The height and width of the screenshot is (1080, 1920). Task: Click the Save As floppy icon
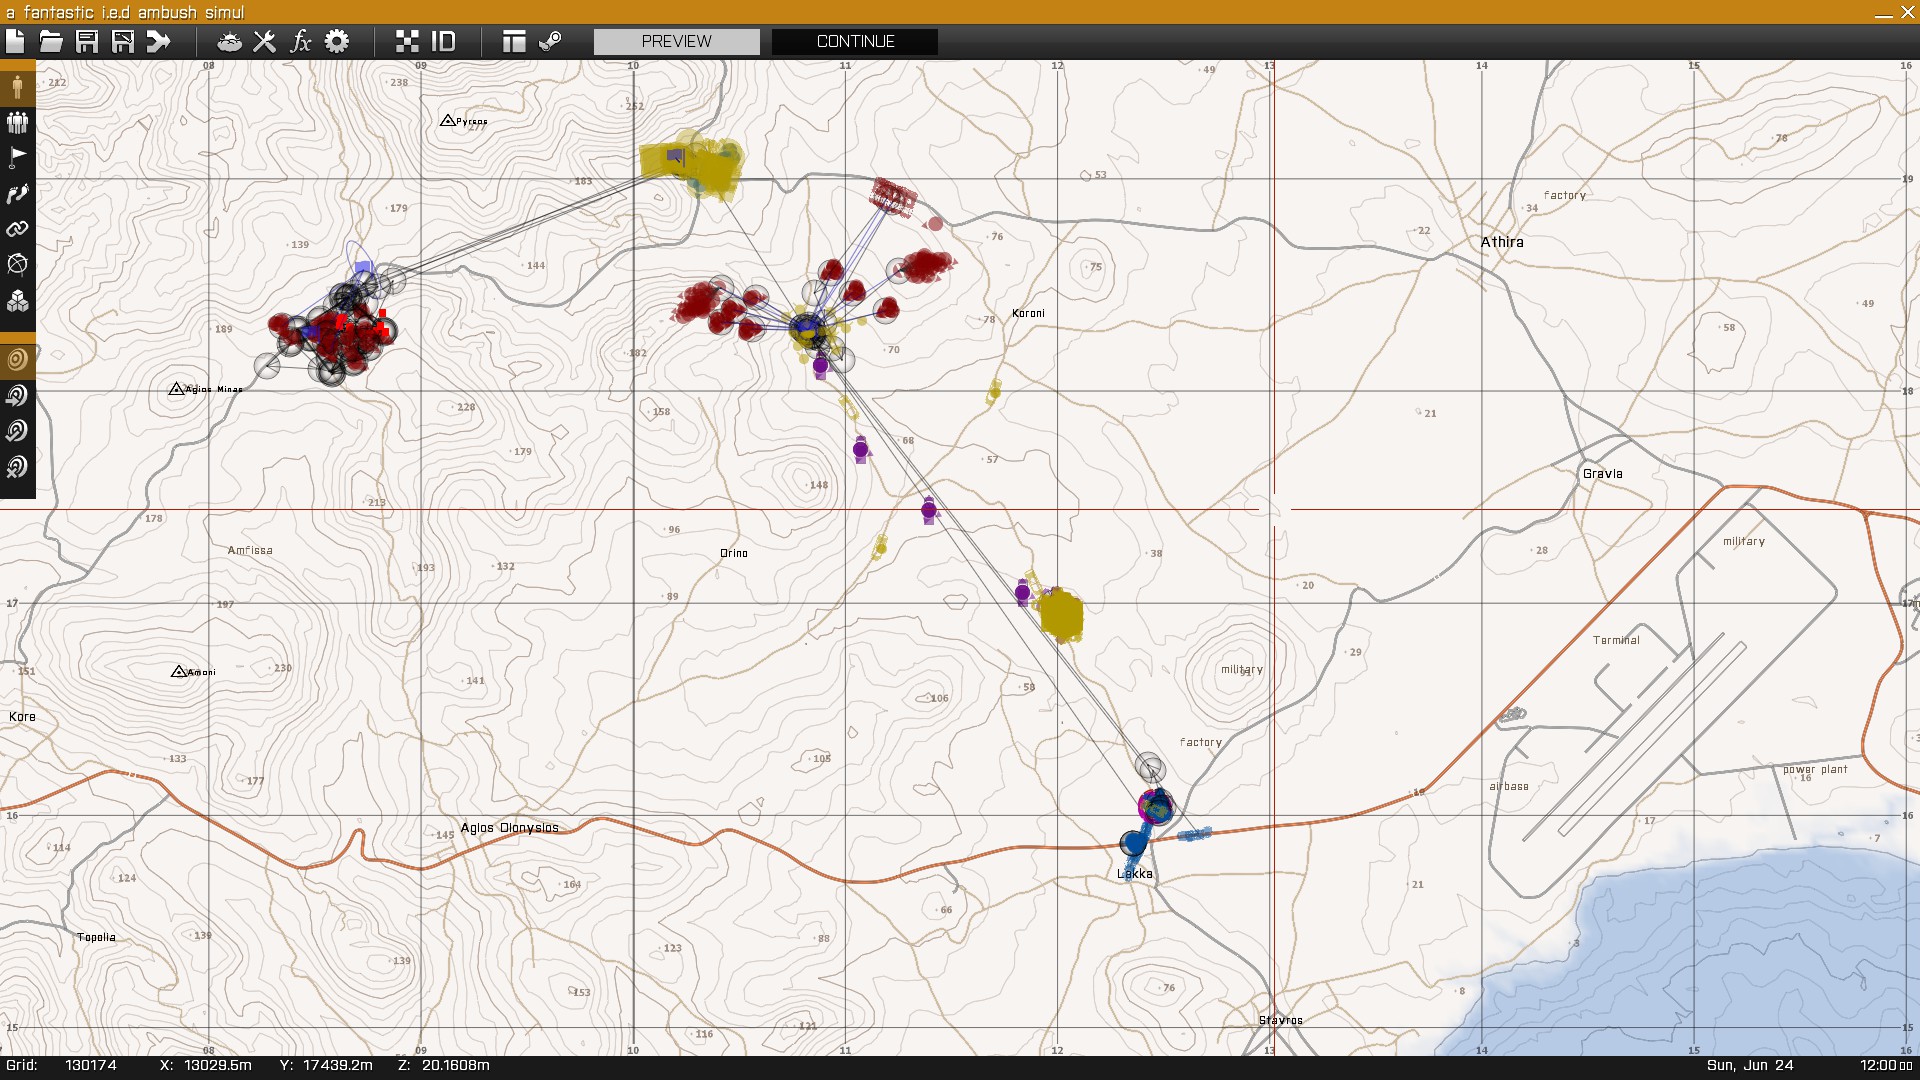pyautogui.click(x=123, y=41)
